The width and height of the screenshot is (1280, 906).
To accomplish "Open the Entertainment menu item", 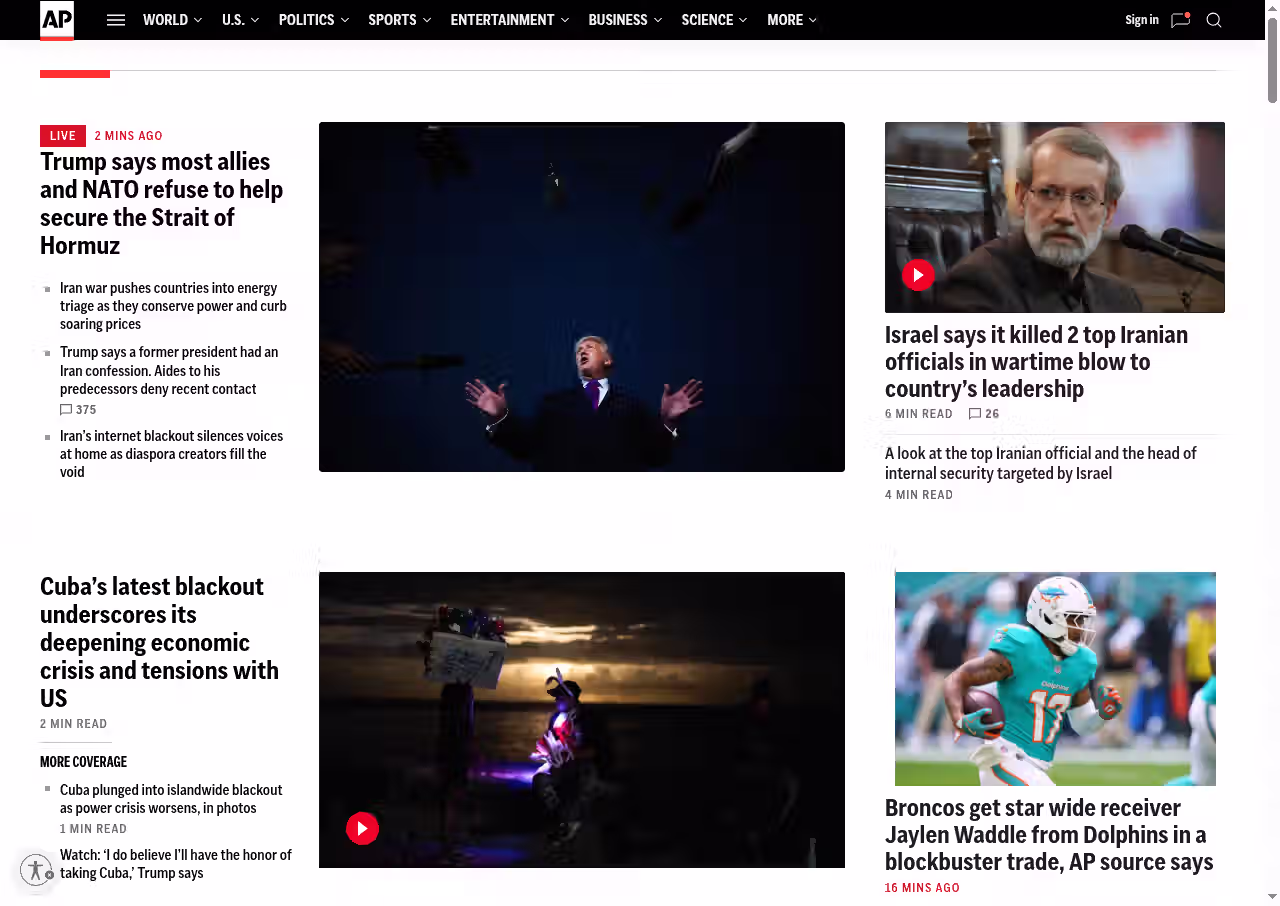I will [502, 20].
